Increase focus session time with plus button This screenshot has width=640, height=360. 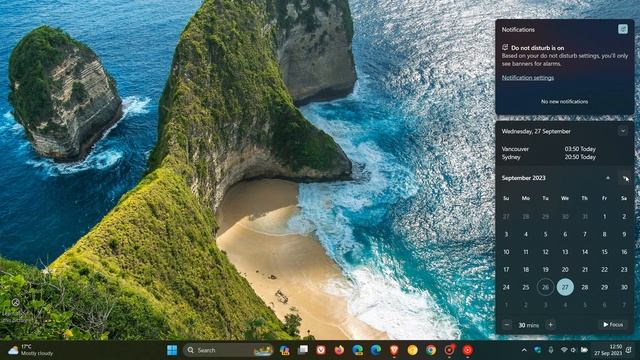click(550, 325)
